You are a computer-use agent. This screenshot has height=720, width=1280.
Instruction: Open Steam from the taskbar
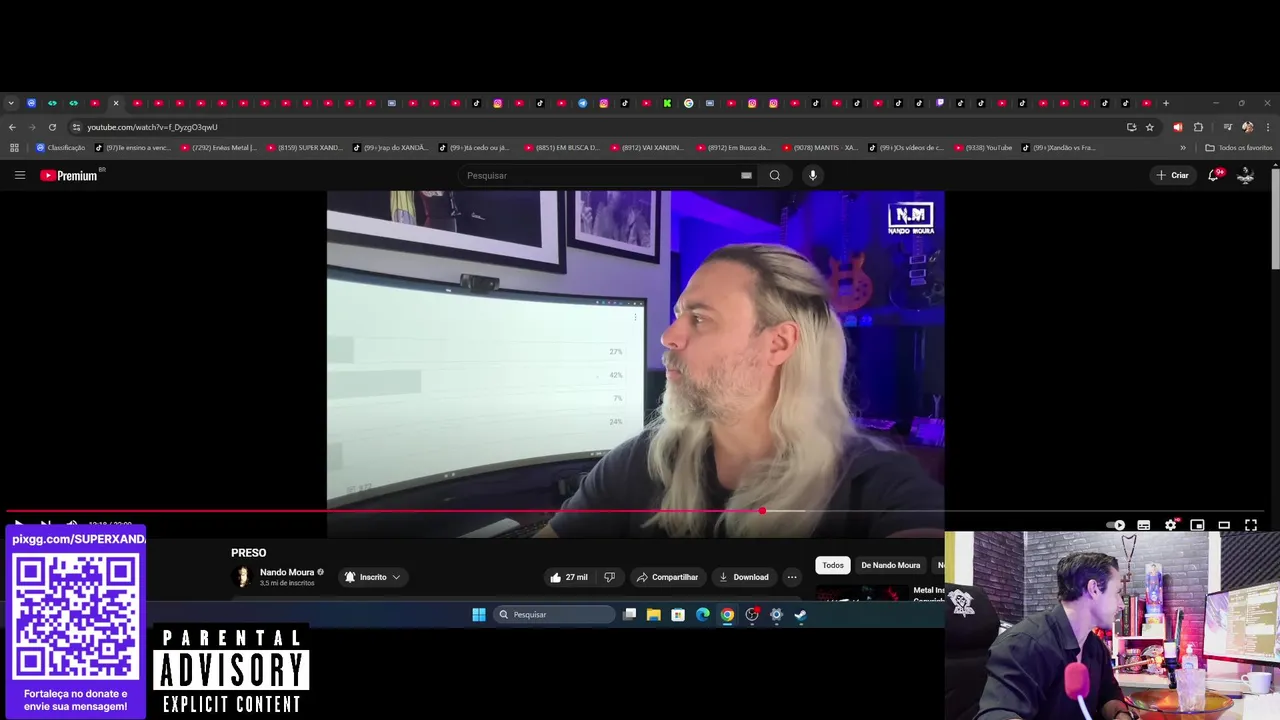(x=800, y=615)
